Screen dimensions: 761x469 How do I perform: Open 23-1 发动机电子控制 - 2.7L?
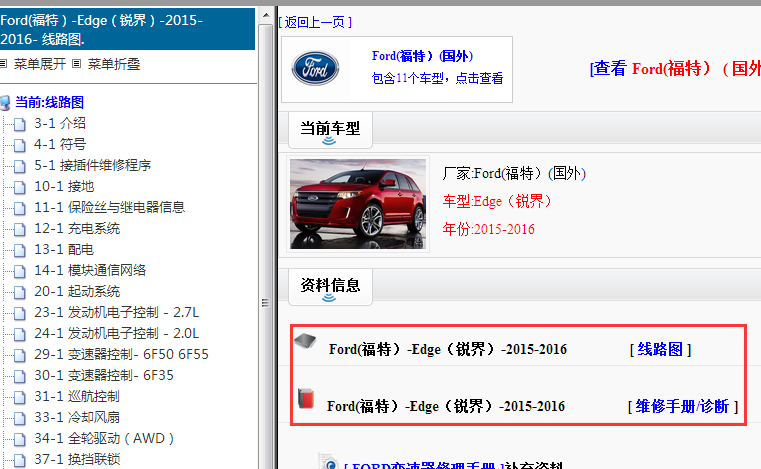(116, 312)
